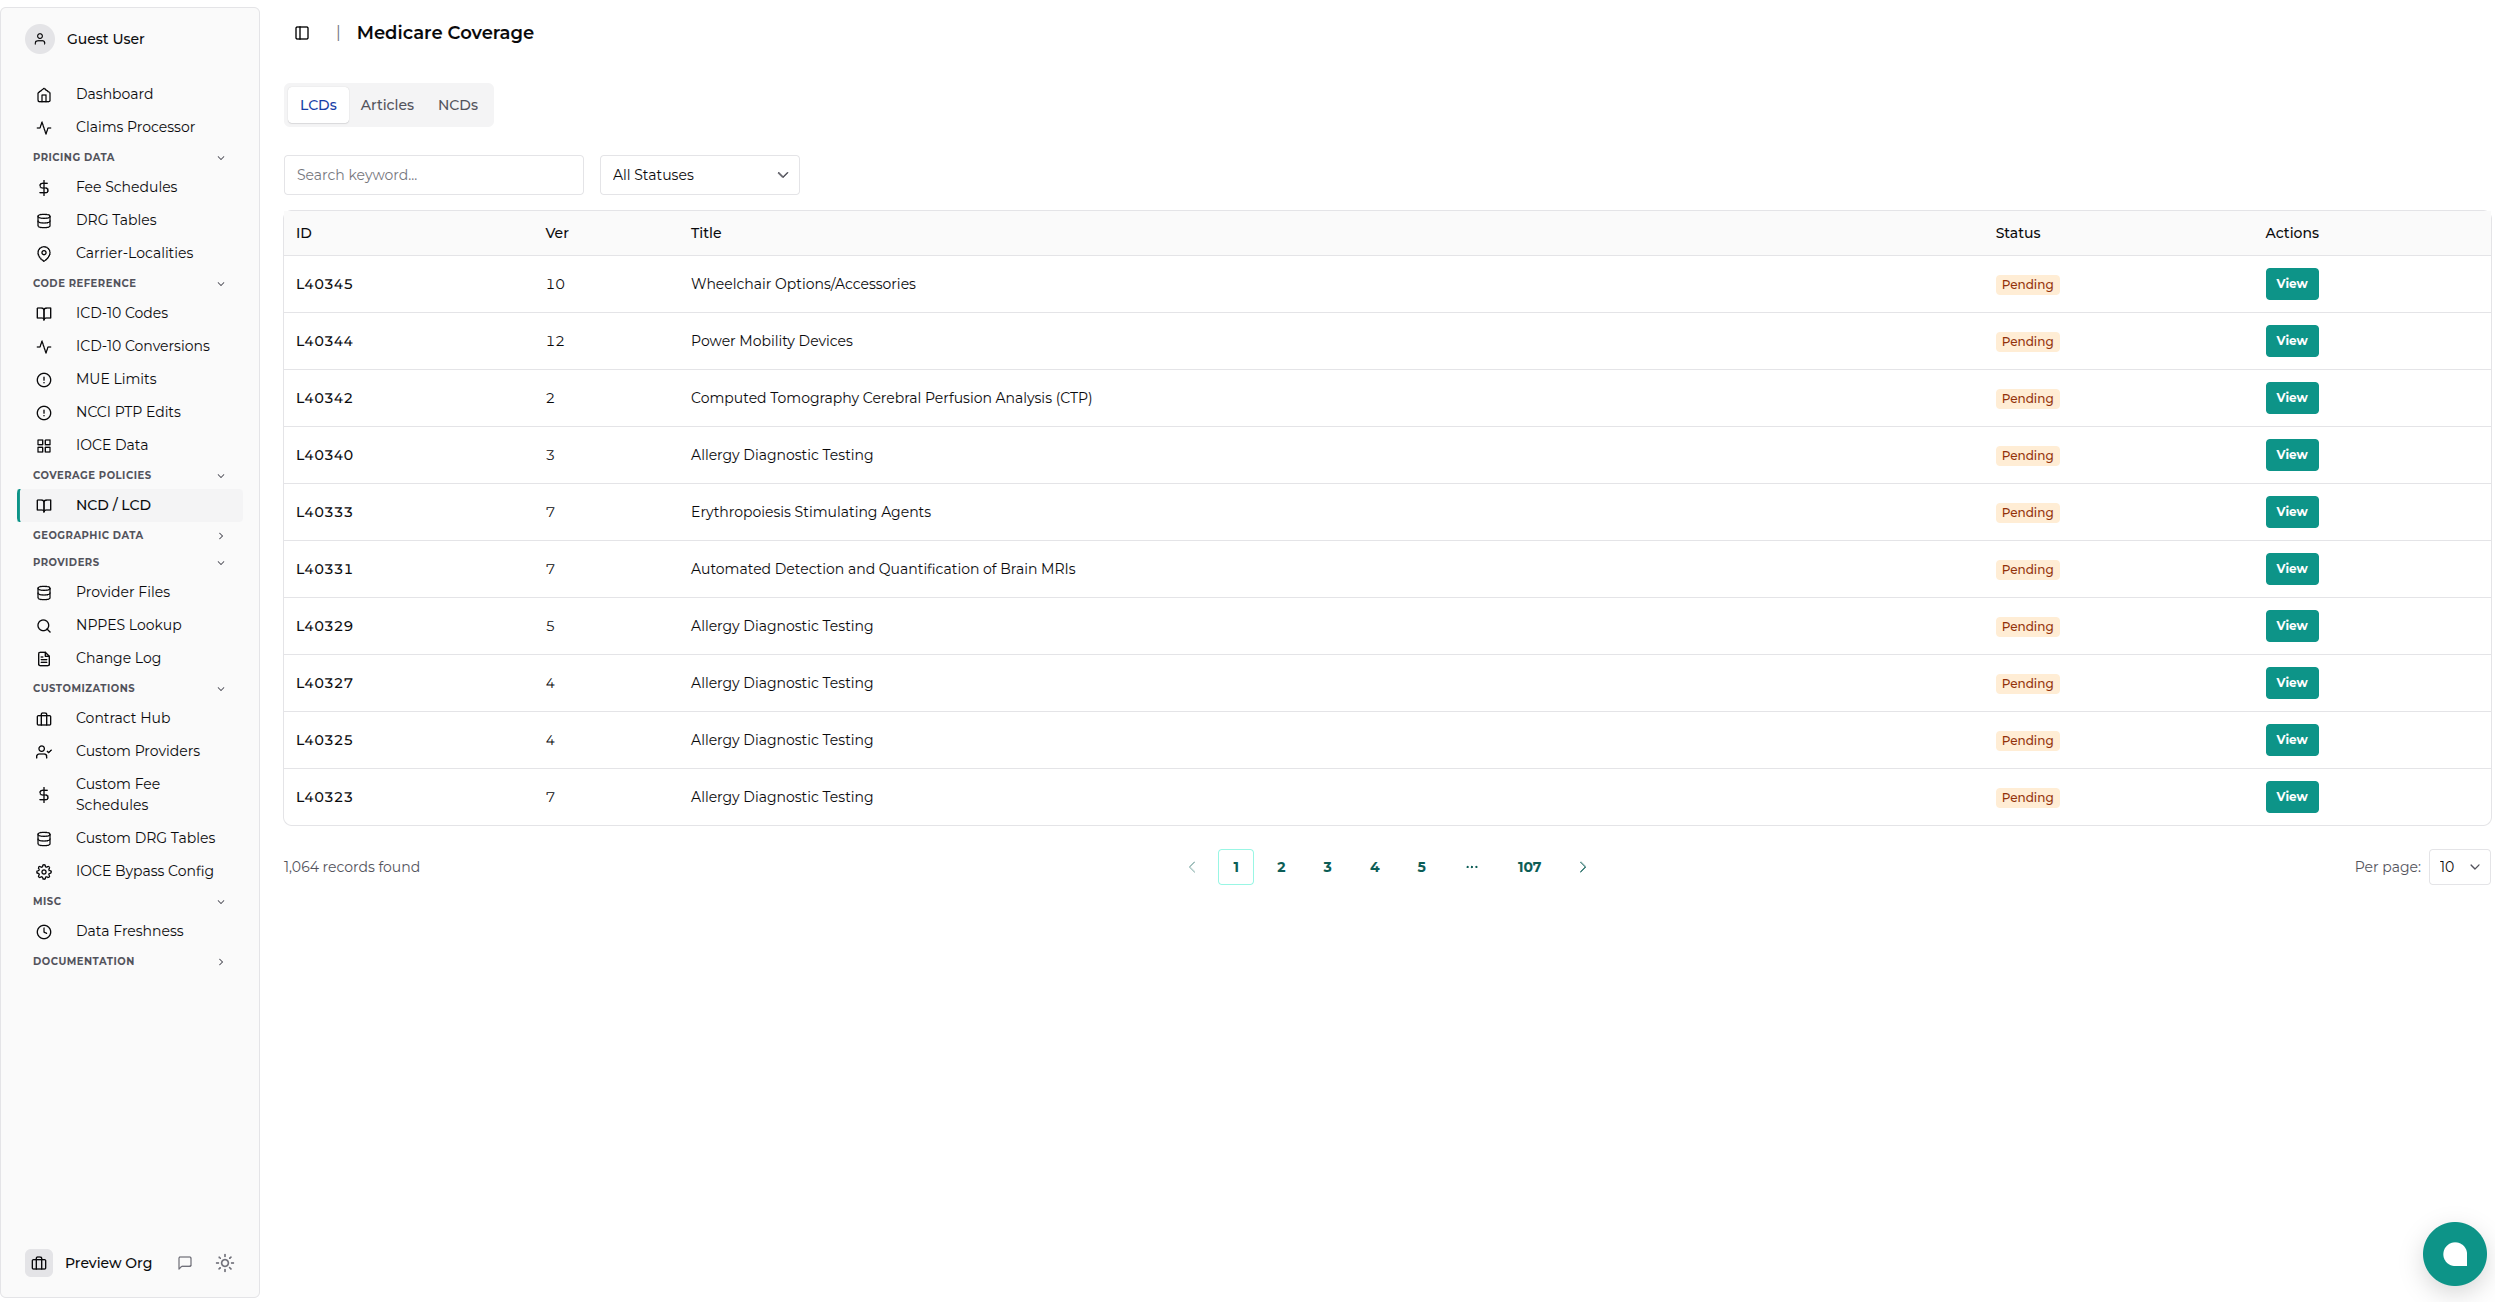View LCD L40344 Power Mobility Devices
The image size is (2495, 1302).
[2291, 341]
